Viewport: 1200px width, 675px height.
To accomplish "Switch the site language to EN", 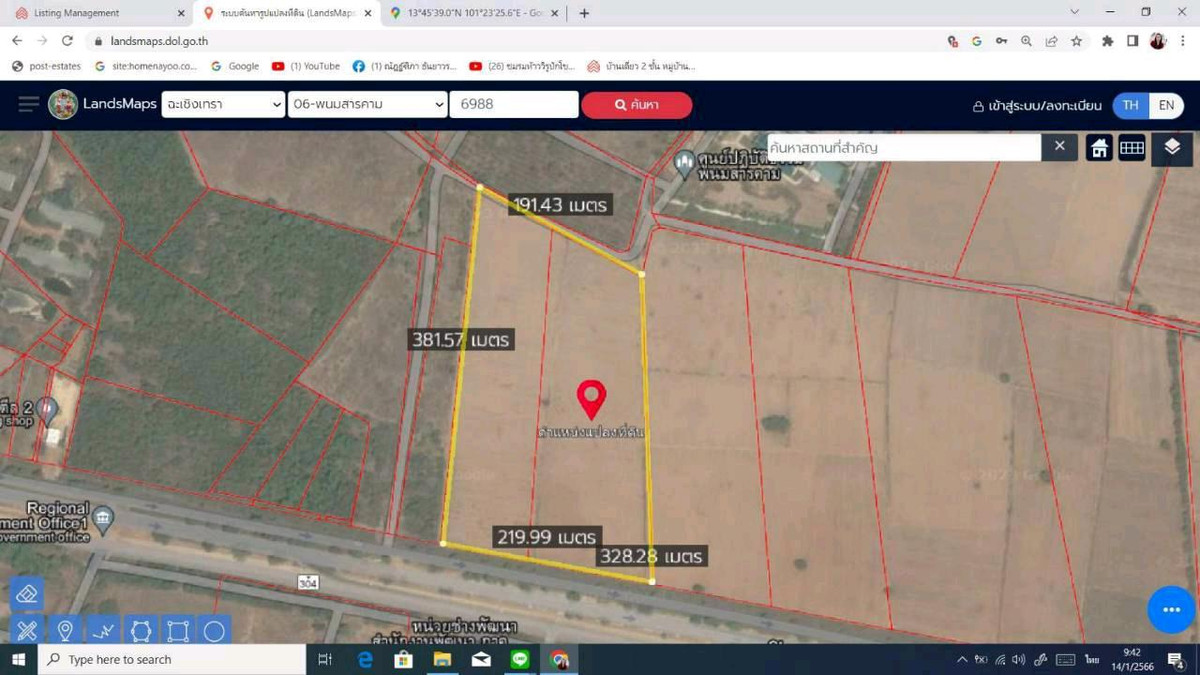I will tap(1166, 105).
